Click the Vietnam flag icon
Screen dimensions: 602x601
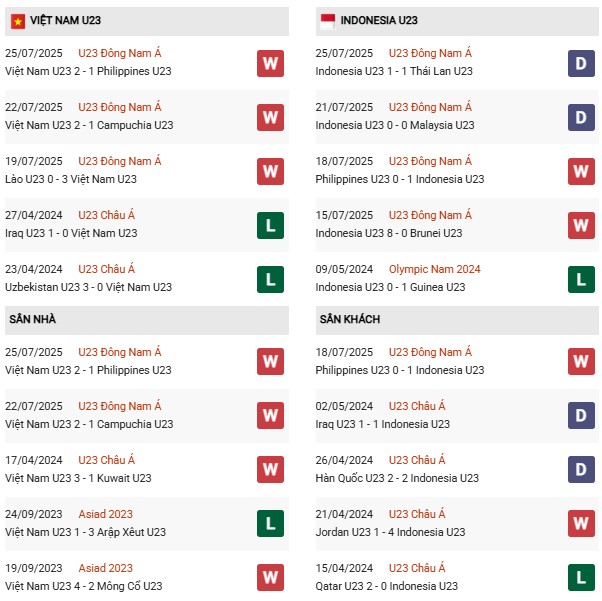pos(18,20)
